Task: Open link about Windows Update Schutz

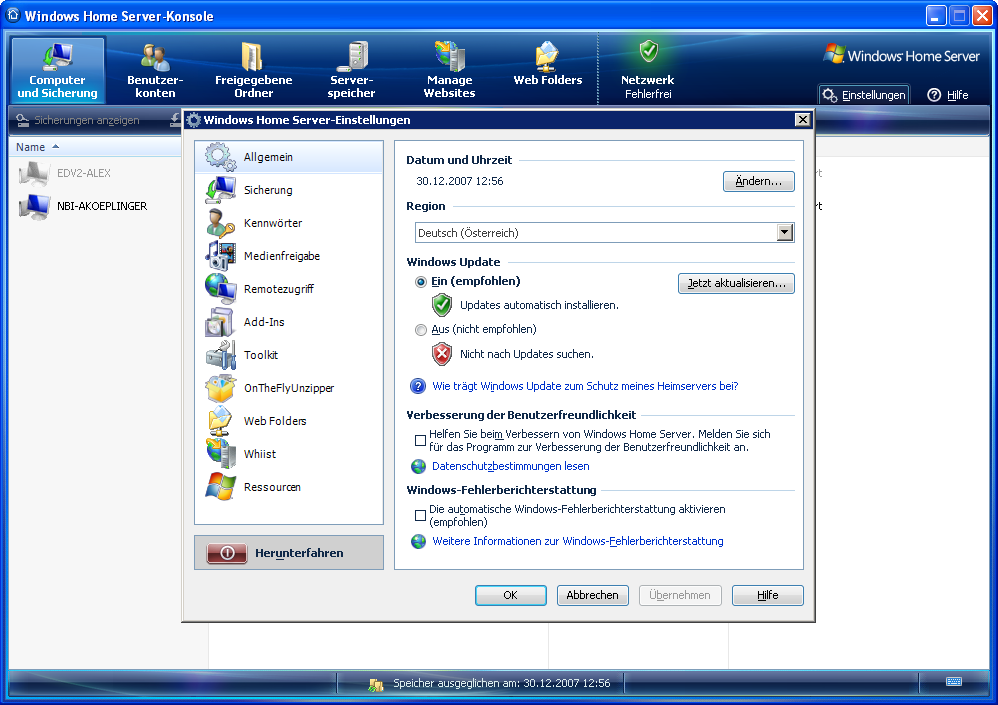Action: click(x=585, y=386)
